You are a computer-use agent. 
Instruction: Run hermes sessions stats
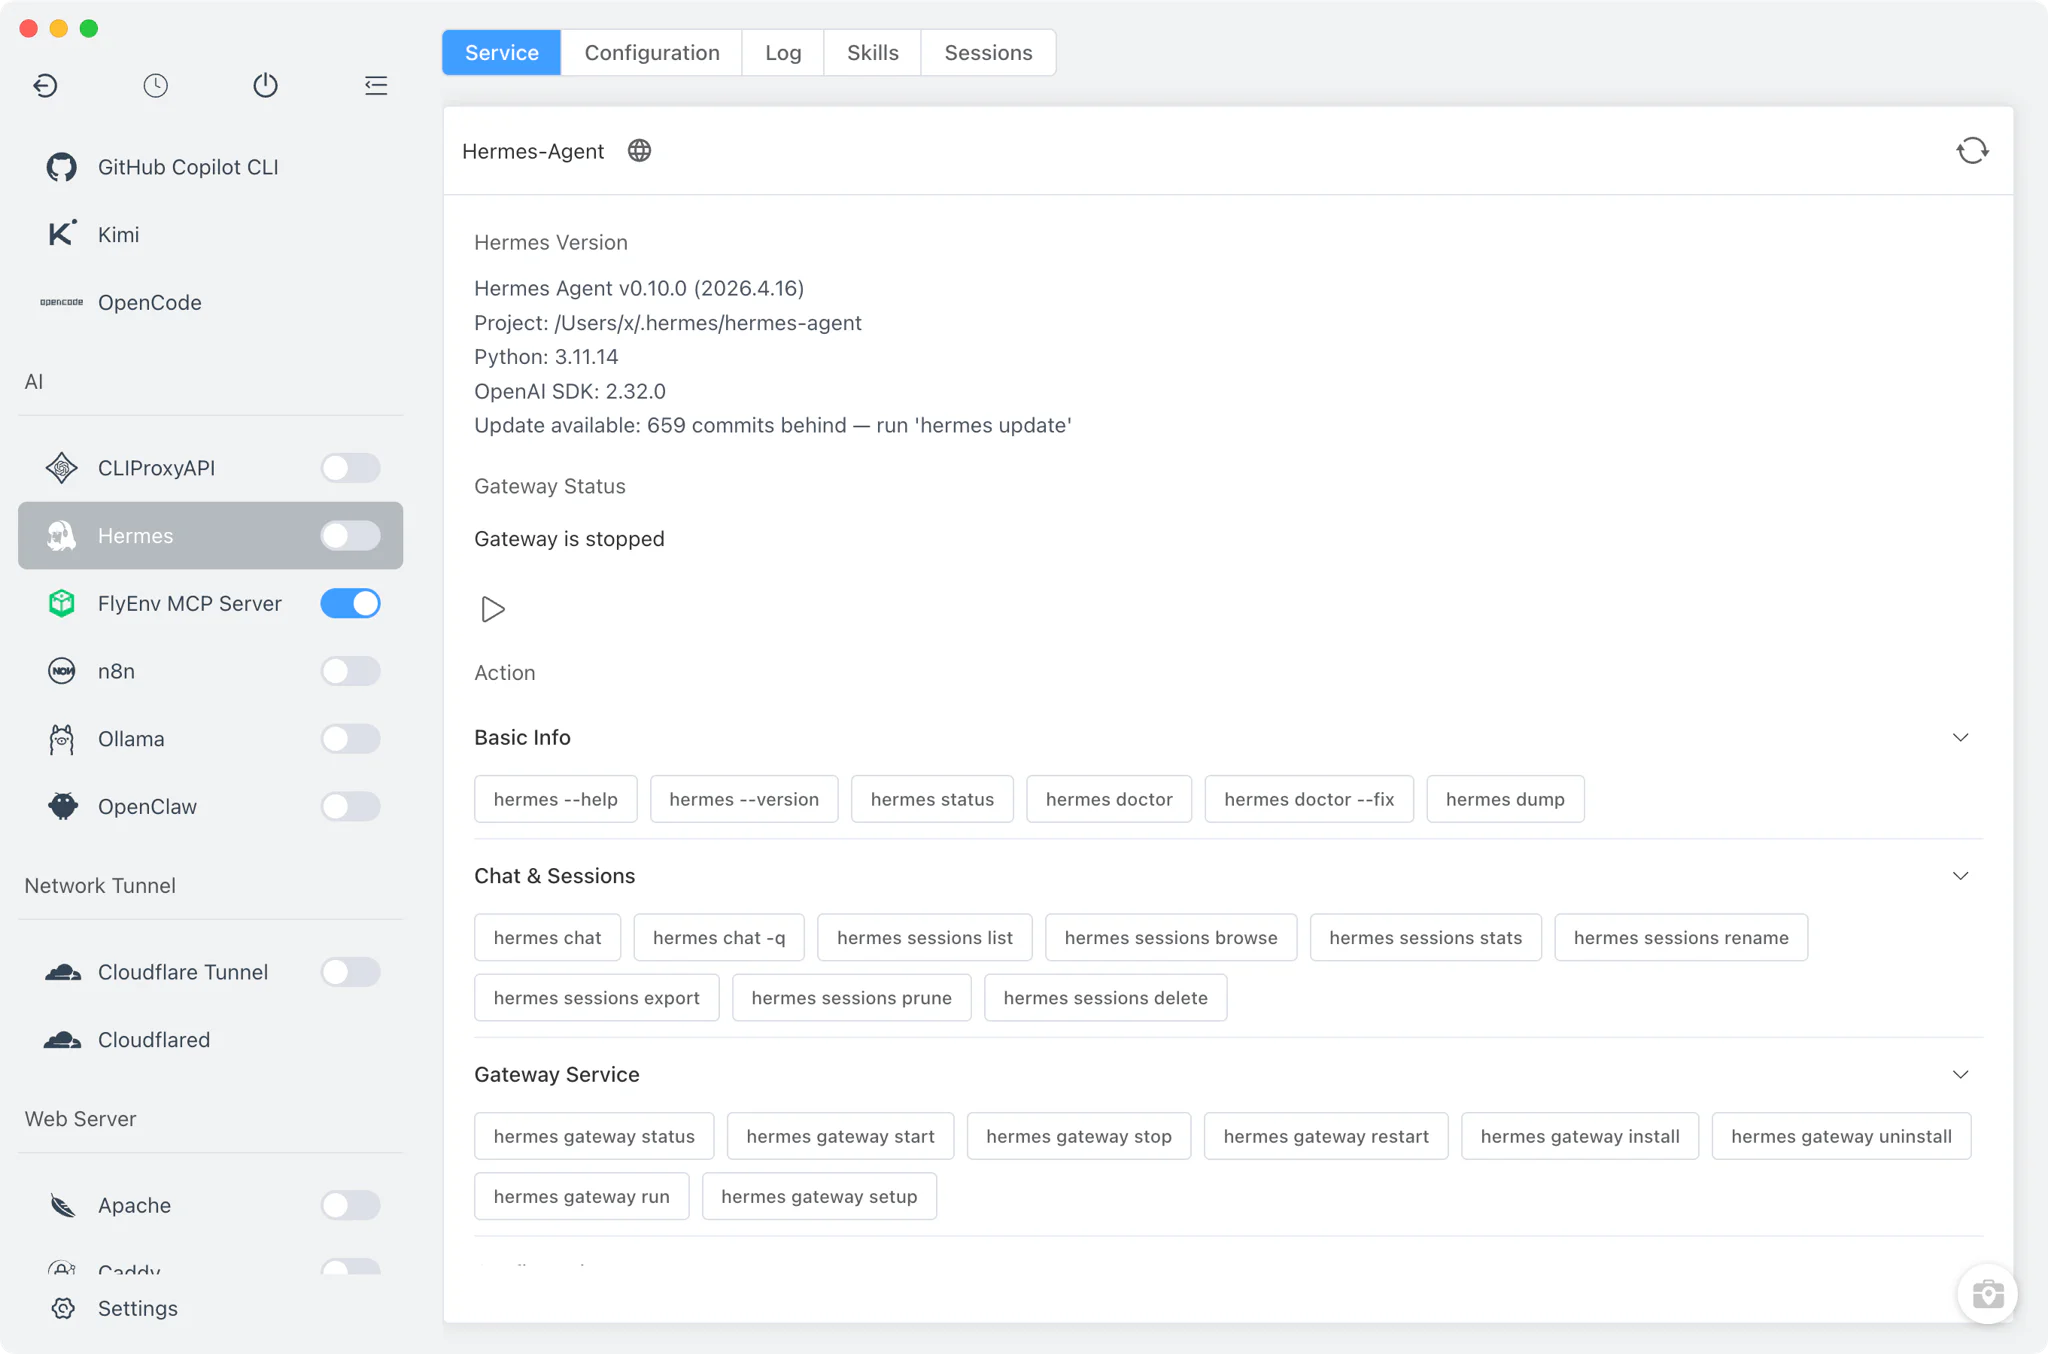pos(1426,937)
